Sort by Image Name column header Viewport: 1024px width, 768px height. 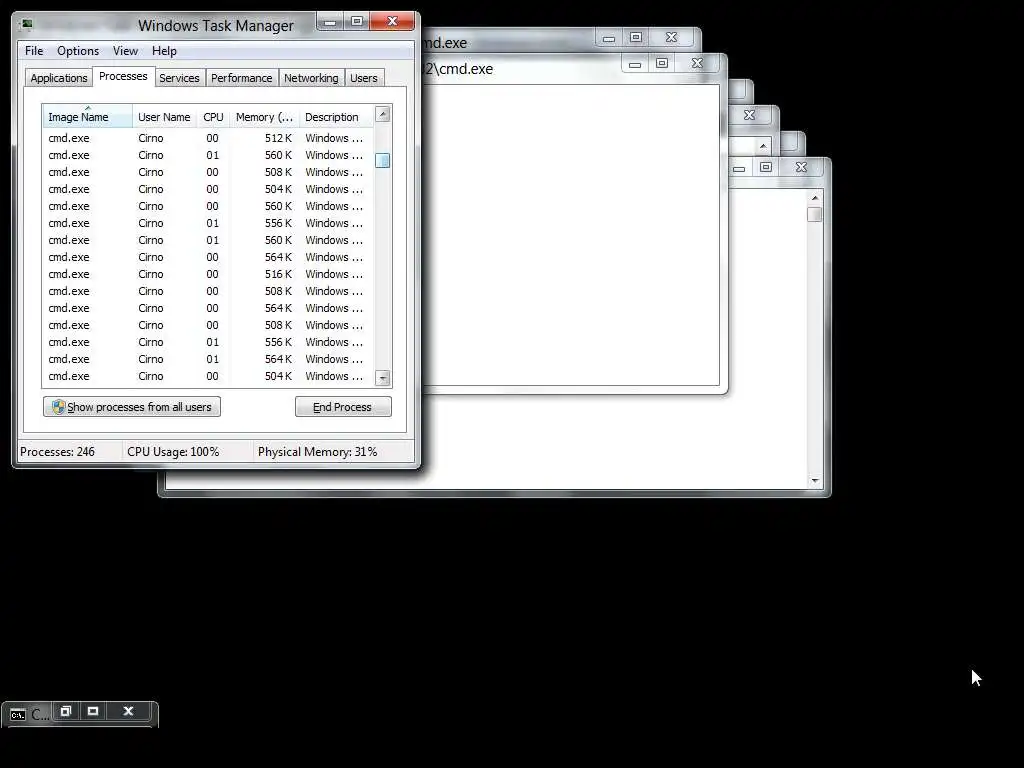click(x=88, y=117)
